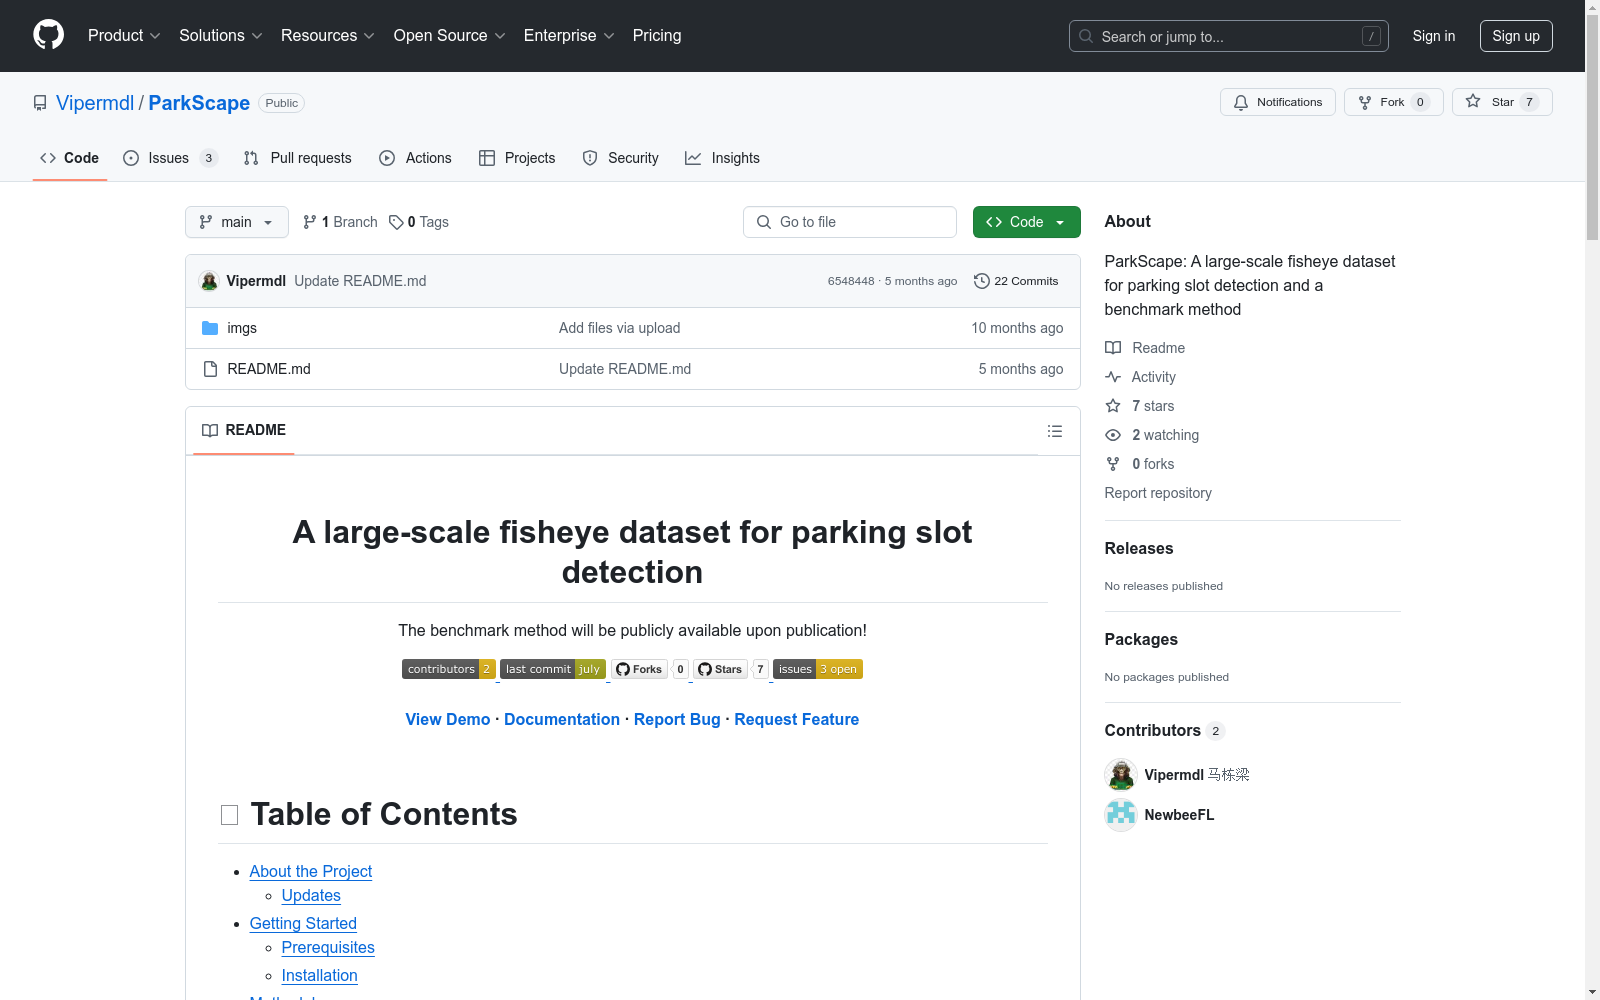This screenshot has height=1000, width=1600.
Task: Click Vipermdl's avatar in the commit row
Action: coord(209,281)
